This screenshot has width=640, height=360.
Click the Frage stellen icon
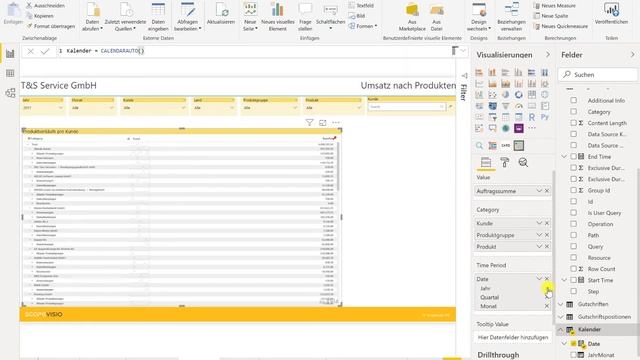point(305,9)
